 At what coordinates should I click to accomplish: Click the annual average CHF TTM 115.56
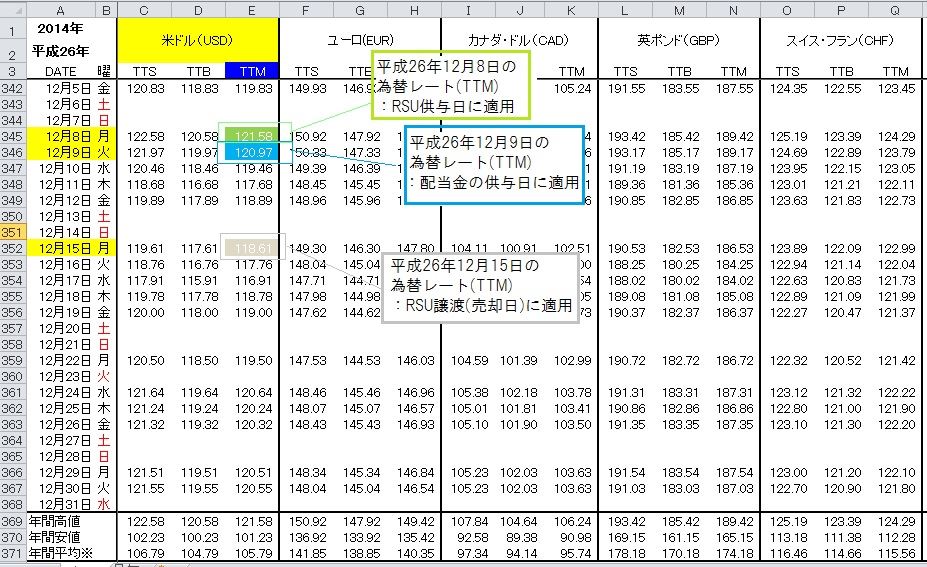pos(896,553)
